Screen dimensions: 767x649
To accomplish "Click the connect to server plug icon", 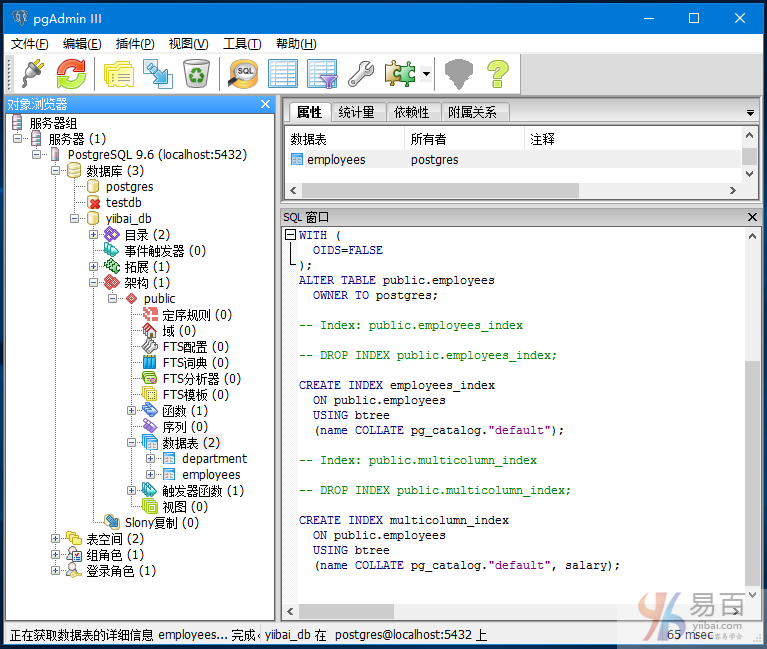I will [x=29, y=73].
